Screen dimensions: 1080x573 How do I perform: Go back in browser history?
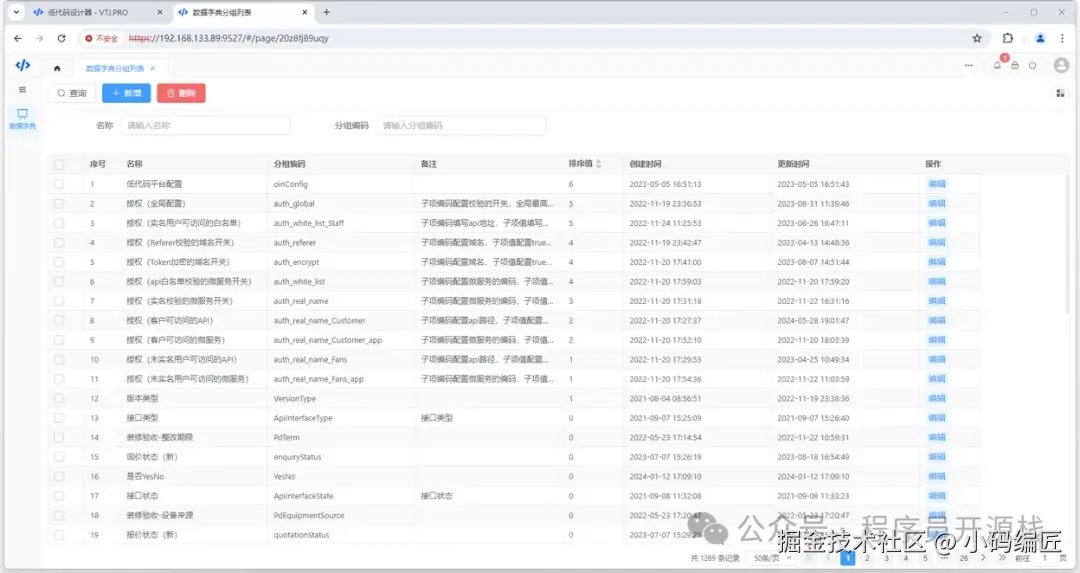tap(17, 39)
